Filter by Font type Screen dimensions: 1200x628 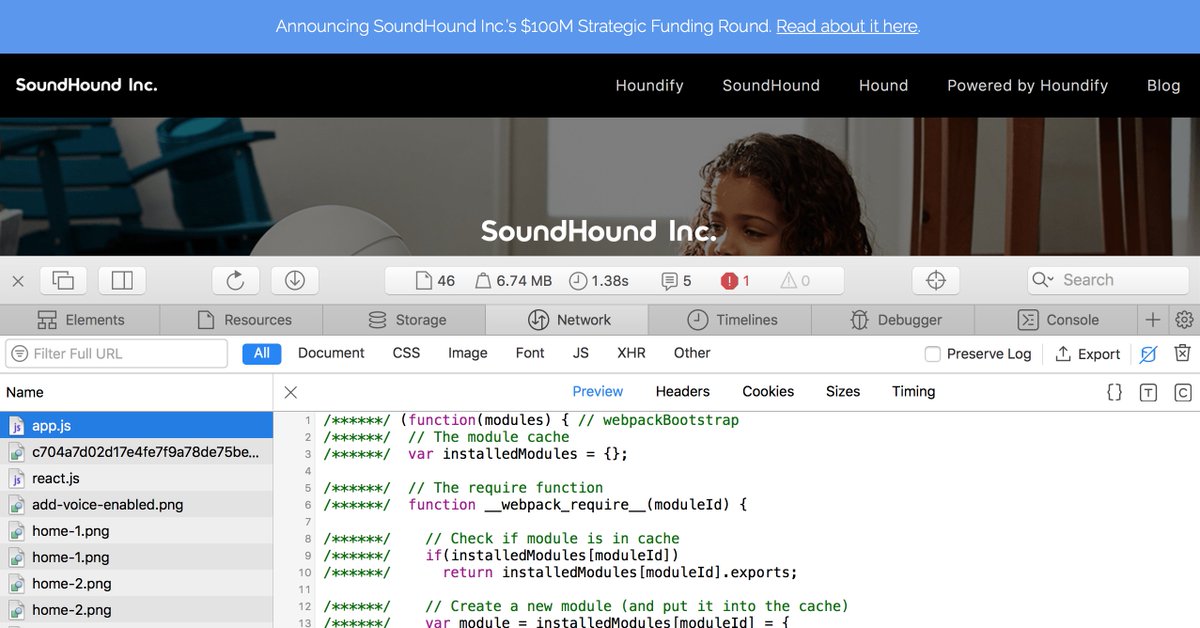(530, 353)
